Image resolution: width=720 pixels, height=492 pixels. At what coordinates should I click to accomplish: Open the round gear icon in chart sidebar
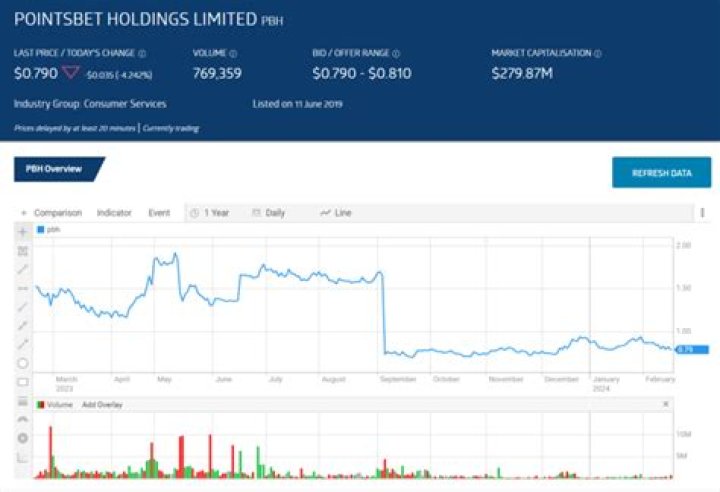(22, 438)
